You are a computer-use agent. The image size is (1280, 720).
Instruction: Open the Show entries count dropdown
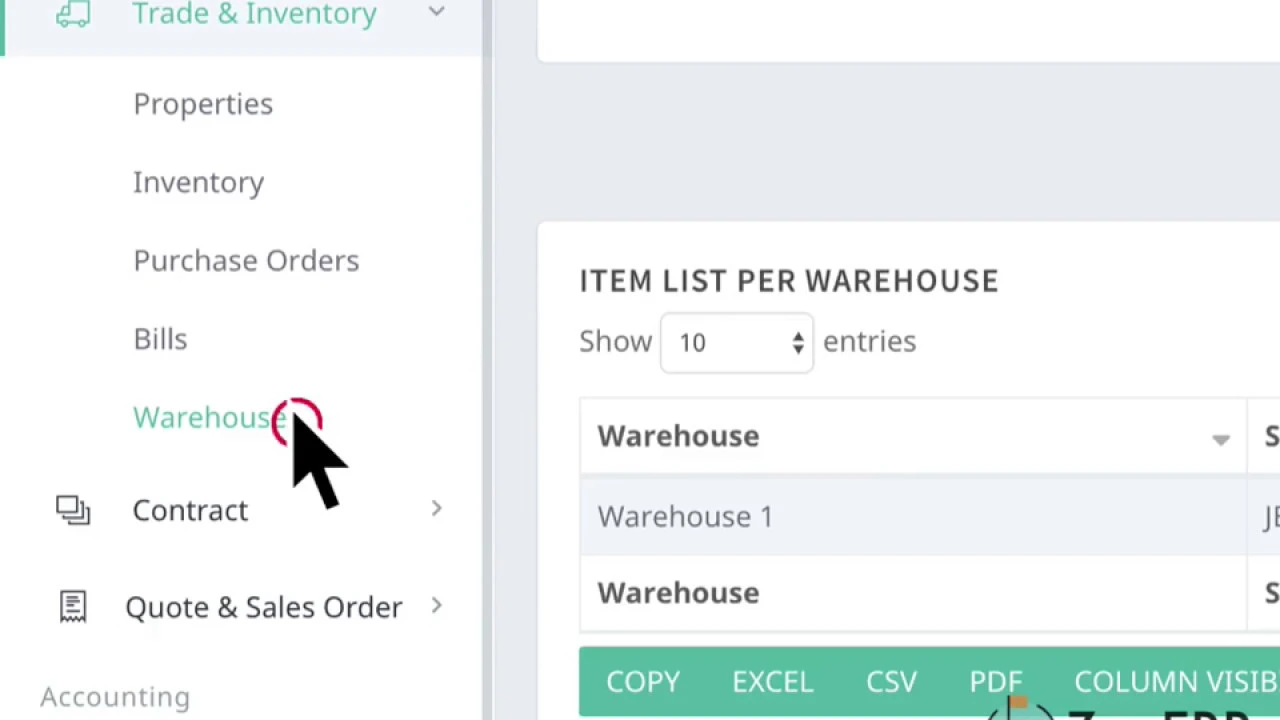click(737, 342)
